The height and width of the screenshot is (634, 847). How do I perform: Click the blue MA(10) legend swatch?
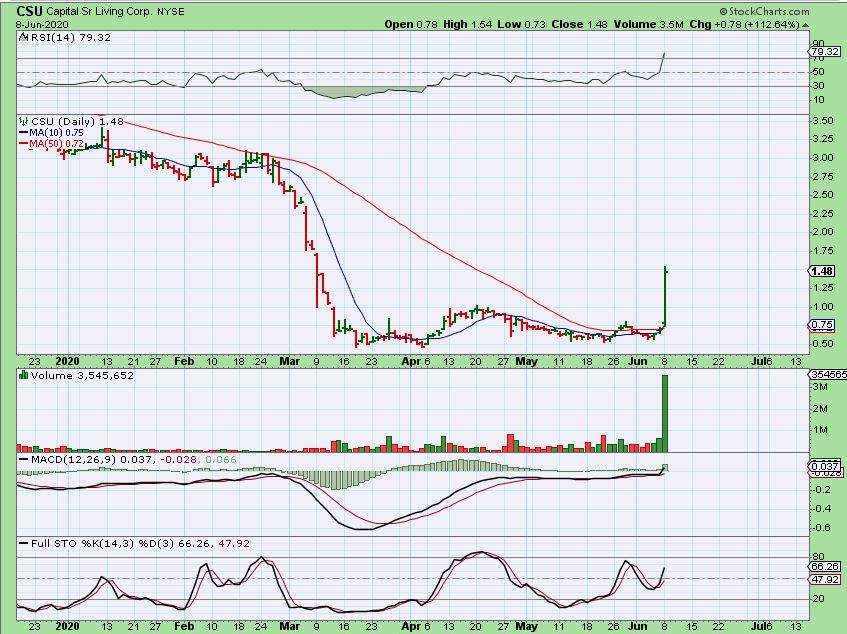click(x=23, y=132)
